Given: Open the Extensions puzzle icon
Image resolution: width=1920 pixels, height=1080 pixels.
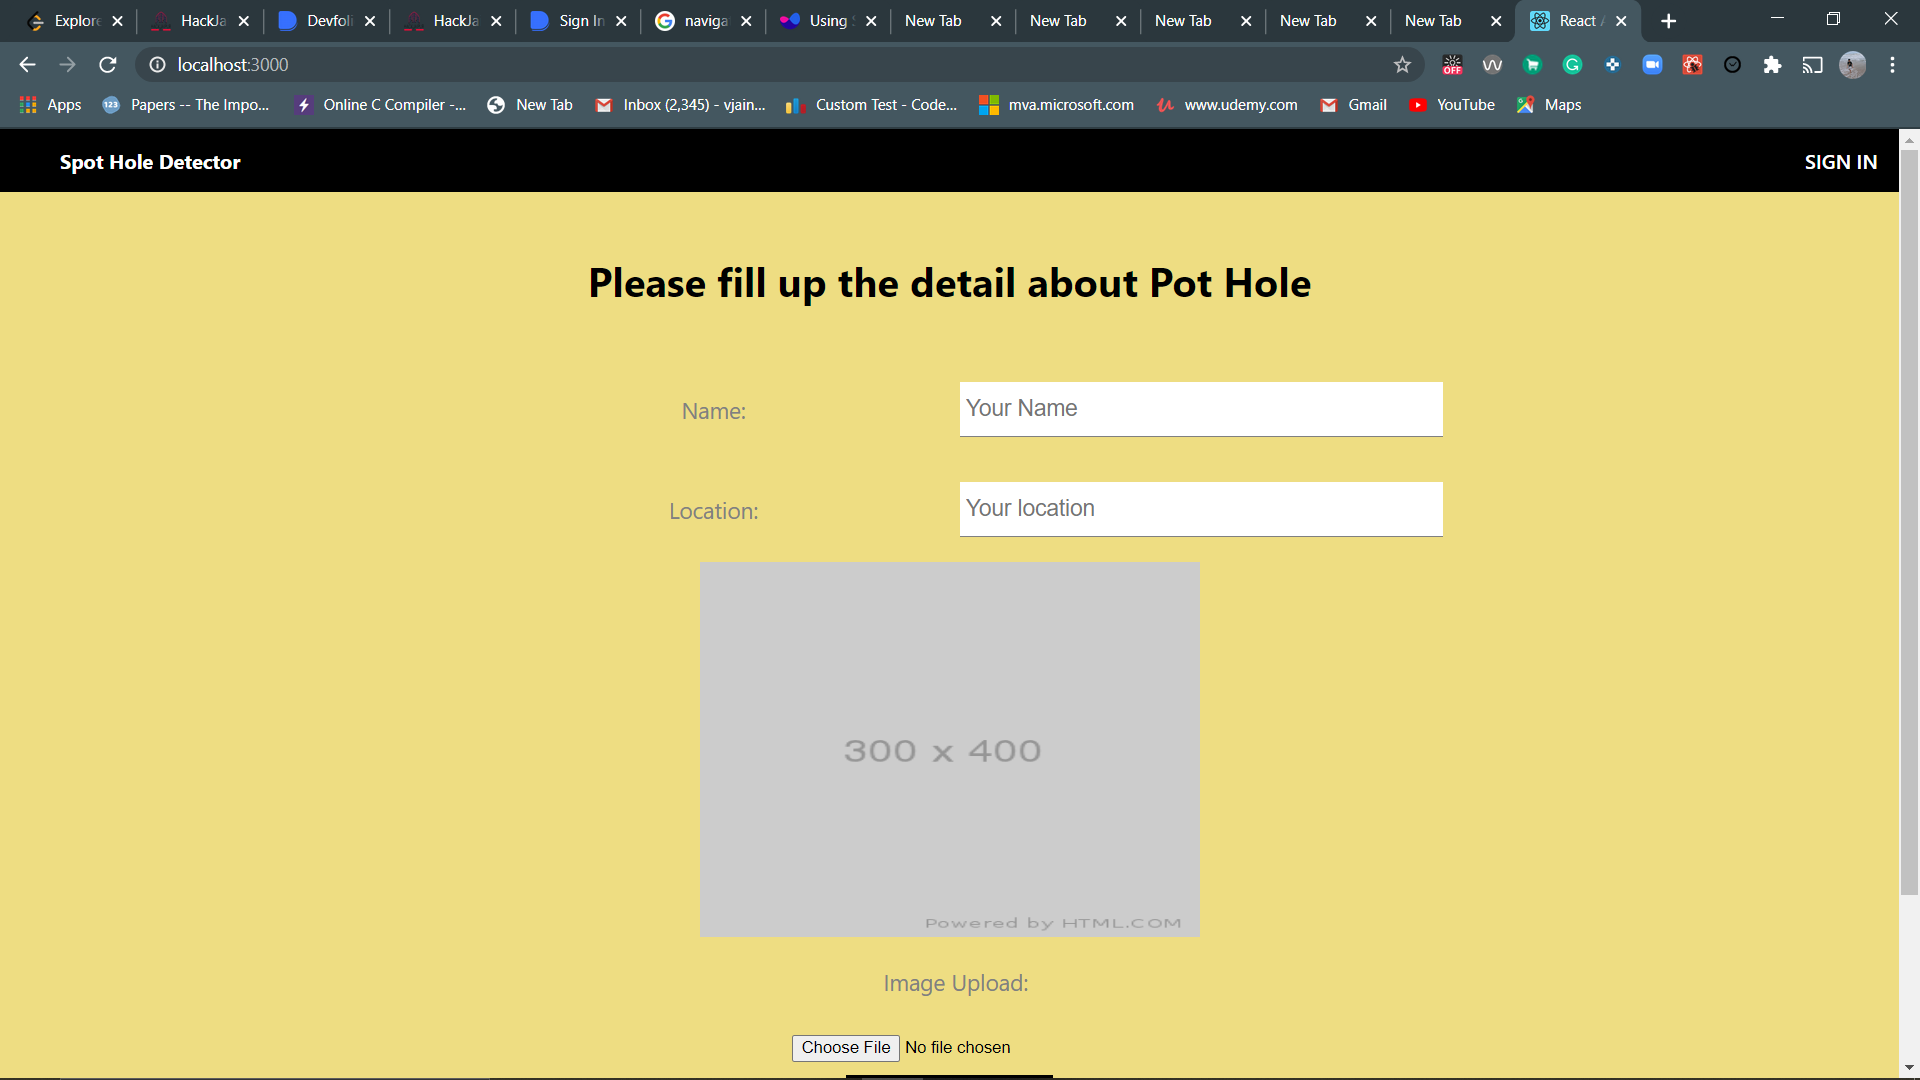Looking at the screenshot, I should [x=1772, y=65].
